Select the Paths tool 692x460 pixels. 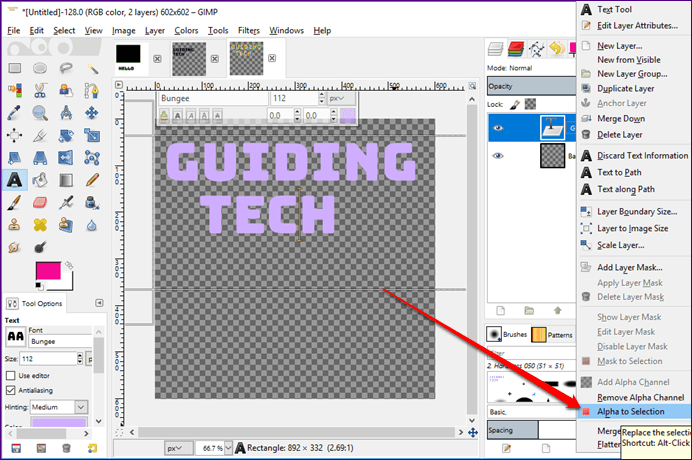pos(92,90)
